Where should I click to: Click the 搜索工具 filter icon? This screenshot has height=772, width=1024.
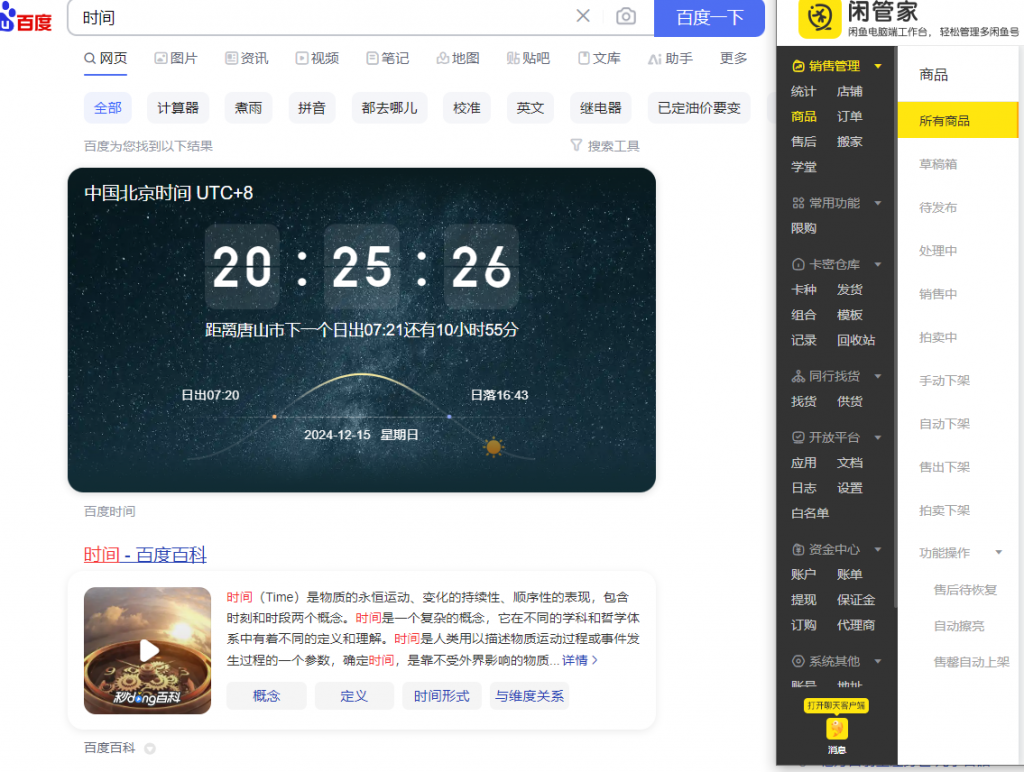point(576,145)
